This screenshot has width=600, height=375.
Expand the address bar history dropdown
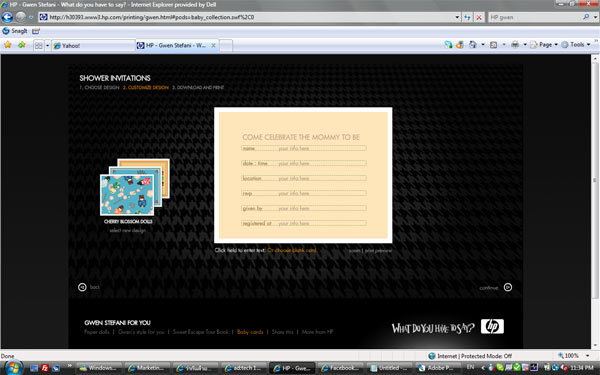(x=457, y=17)
